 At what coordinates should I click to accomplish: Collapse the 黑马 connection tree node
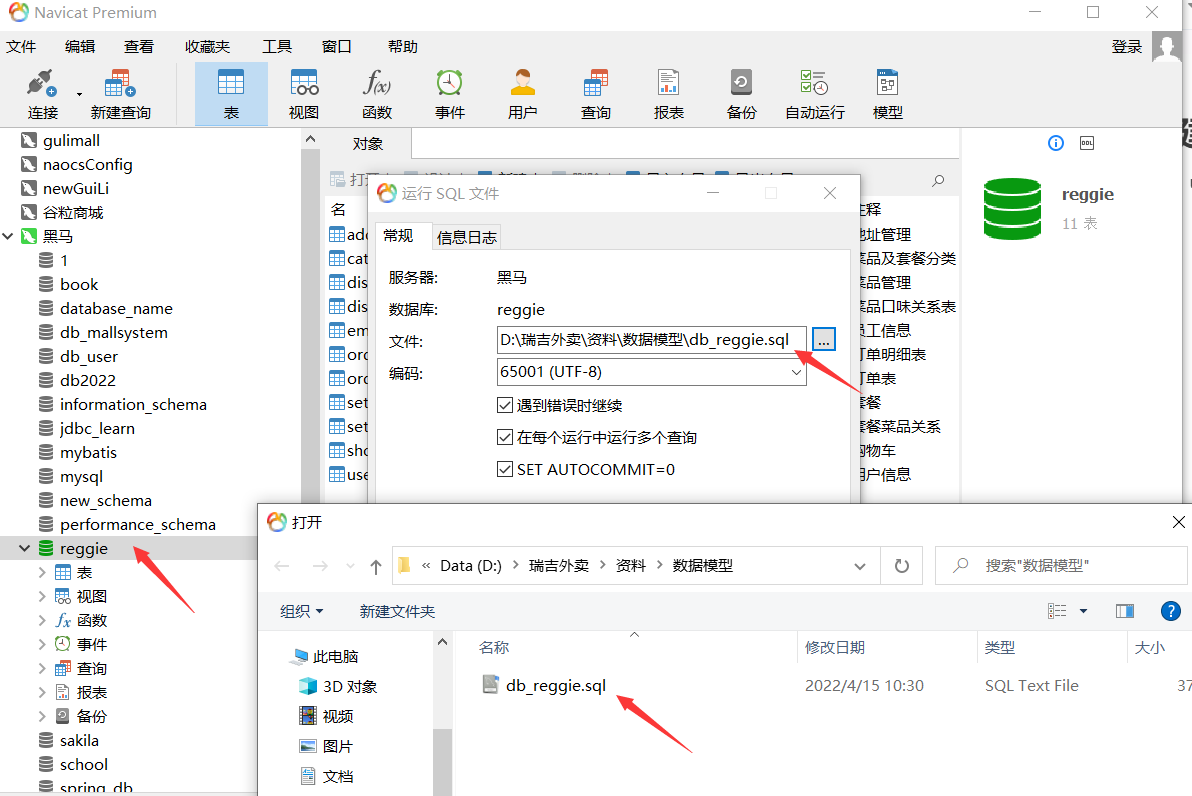click(x=8, y=236)
